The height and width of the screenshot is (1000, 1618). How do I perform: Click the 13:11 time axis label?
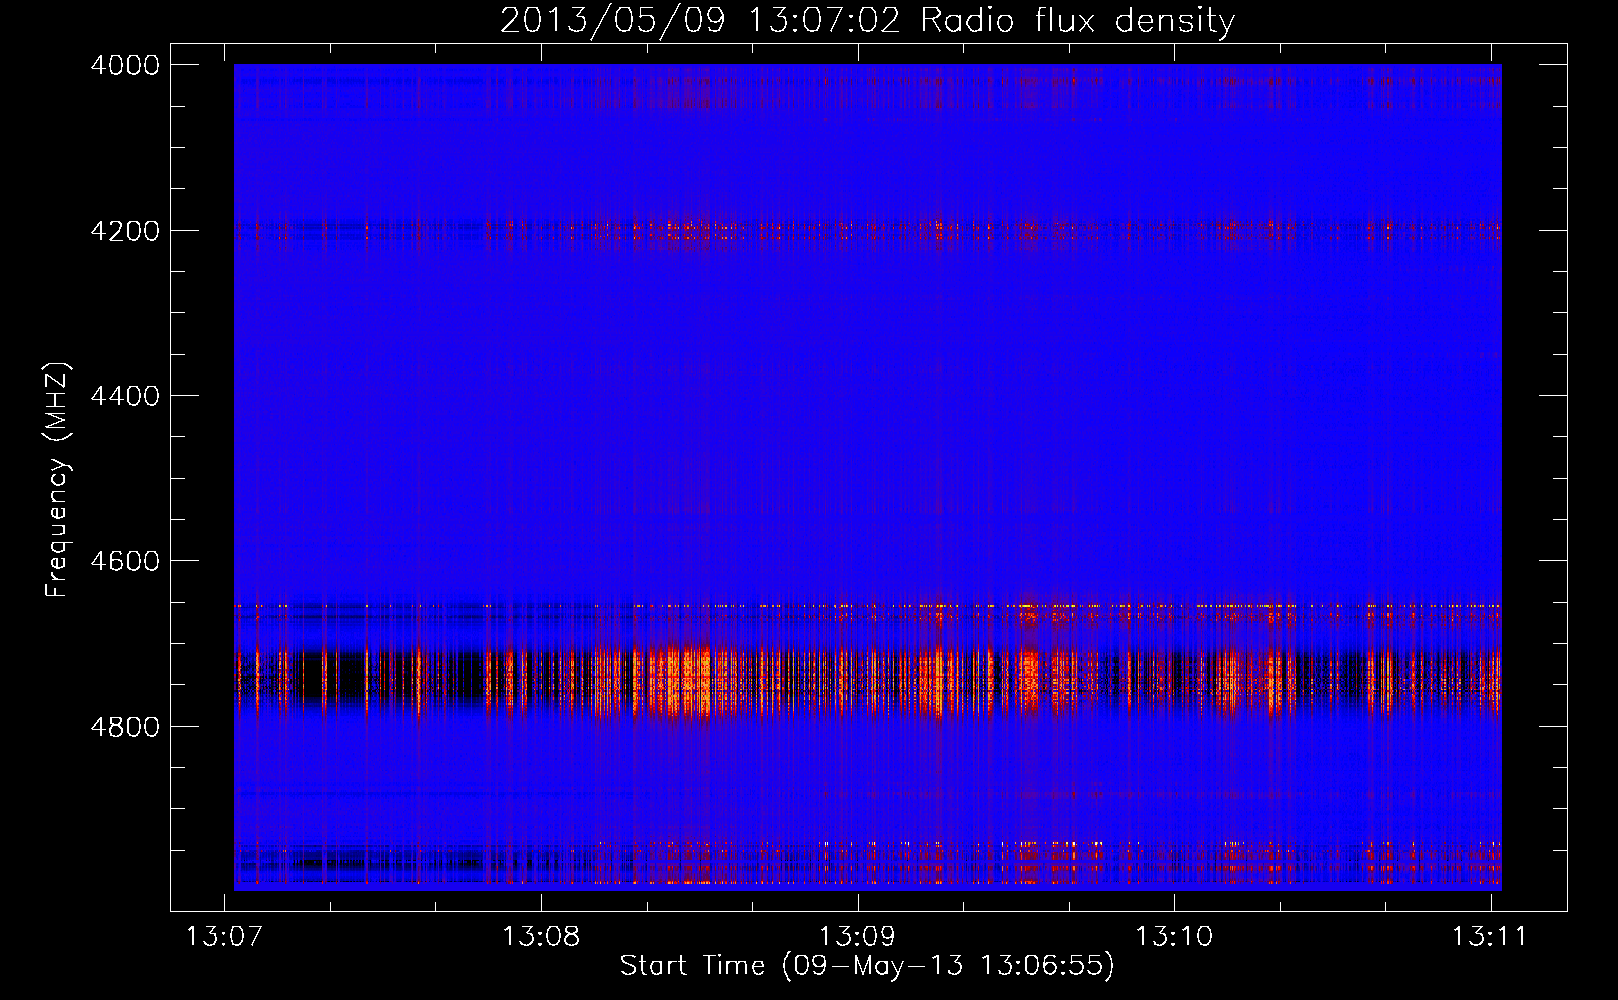click(x=1490, y=936)
